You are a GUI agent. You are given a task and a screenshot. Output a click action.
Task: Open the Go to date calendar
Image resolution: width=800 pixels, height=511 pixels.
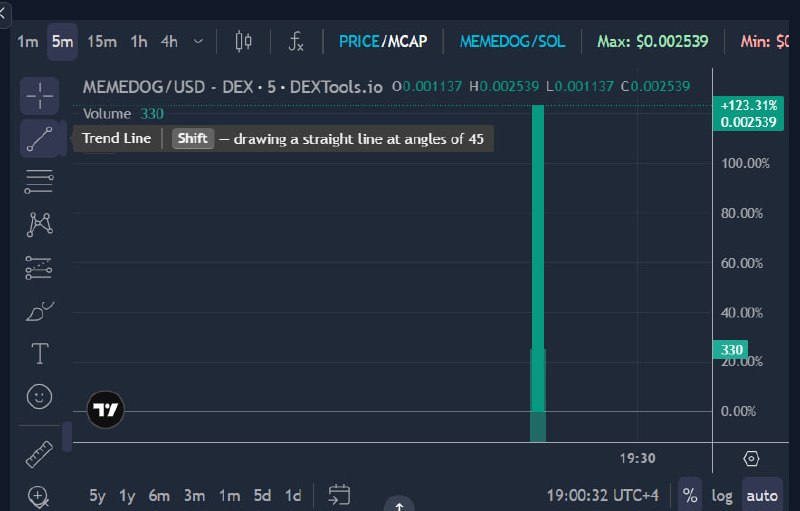coord(339,495)
